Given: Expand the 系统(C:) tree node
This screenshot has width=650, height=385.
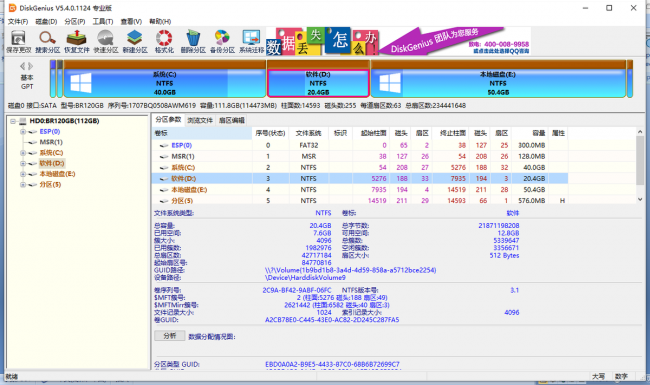Looking at the screenshot, I should pyautogui.click(x=23, y=153).
